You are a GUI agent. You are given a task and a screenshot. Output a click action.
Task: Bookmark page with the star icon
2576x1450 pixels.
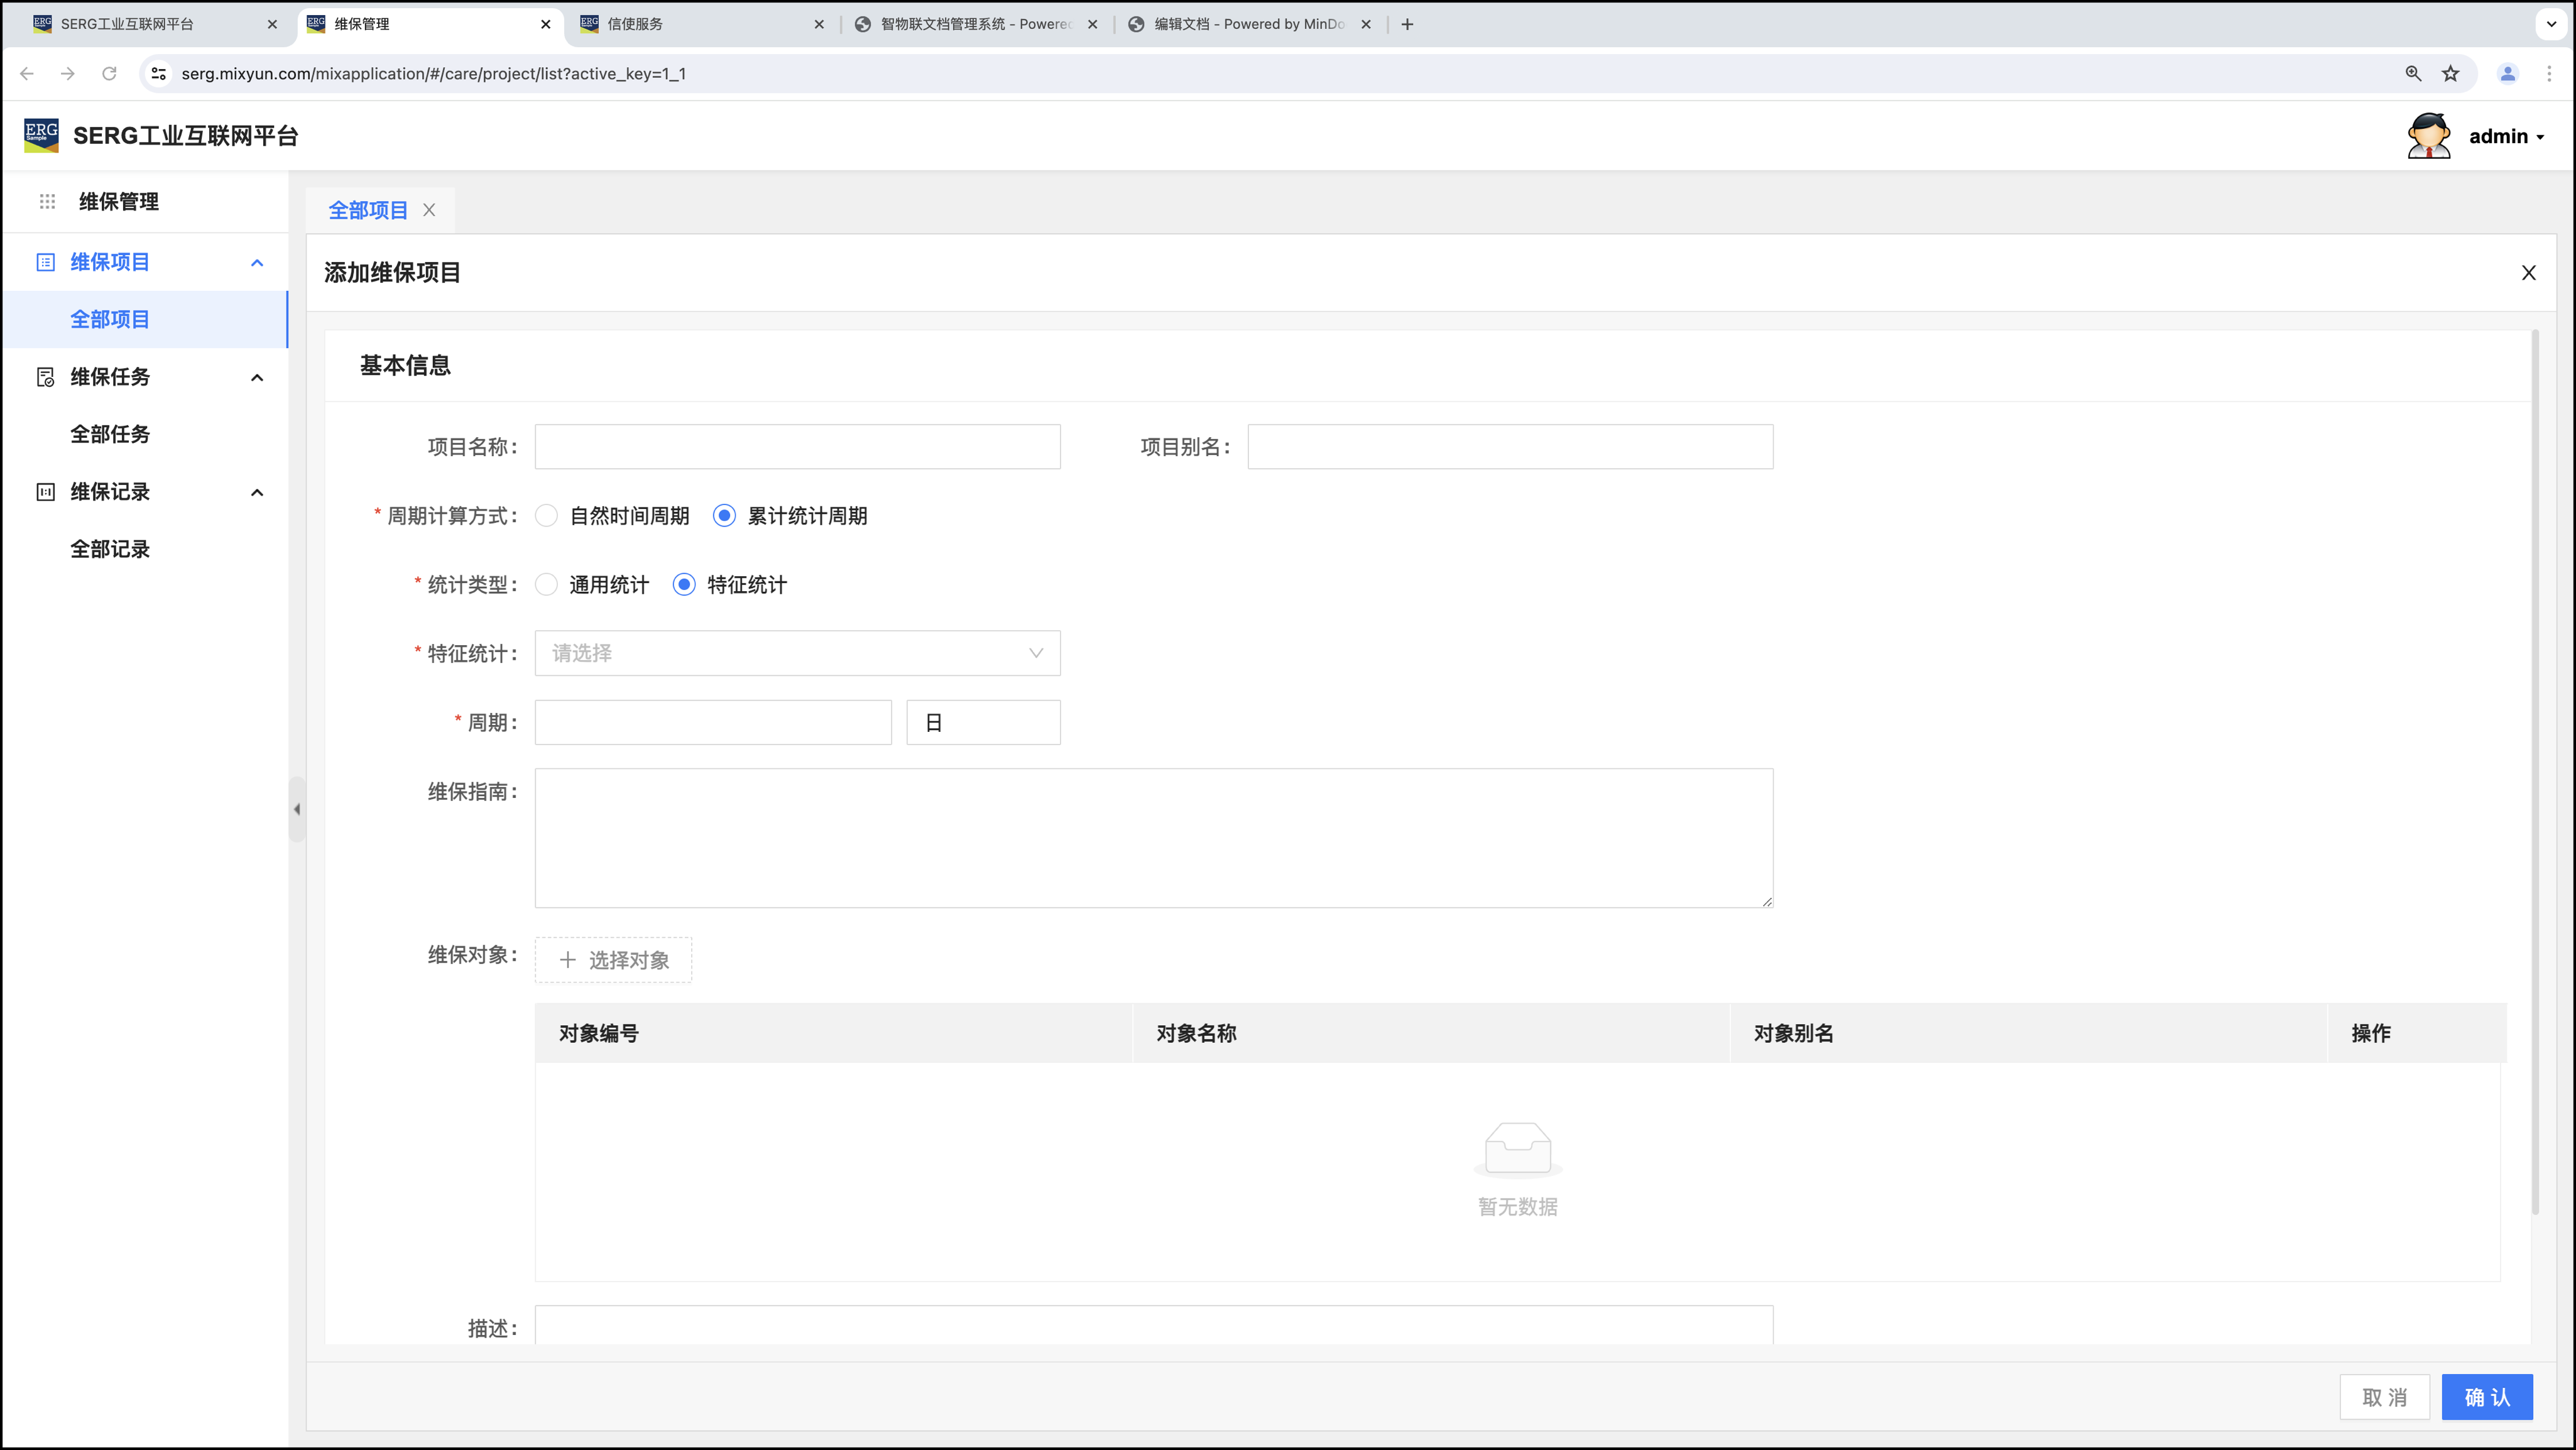tap(2450, 74)
